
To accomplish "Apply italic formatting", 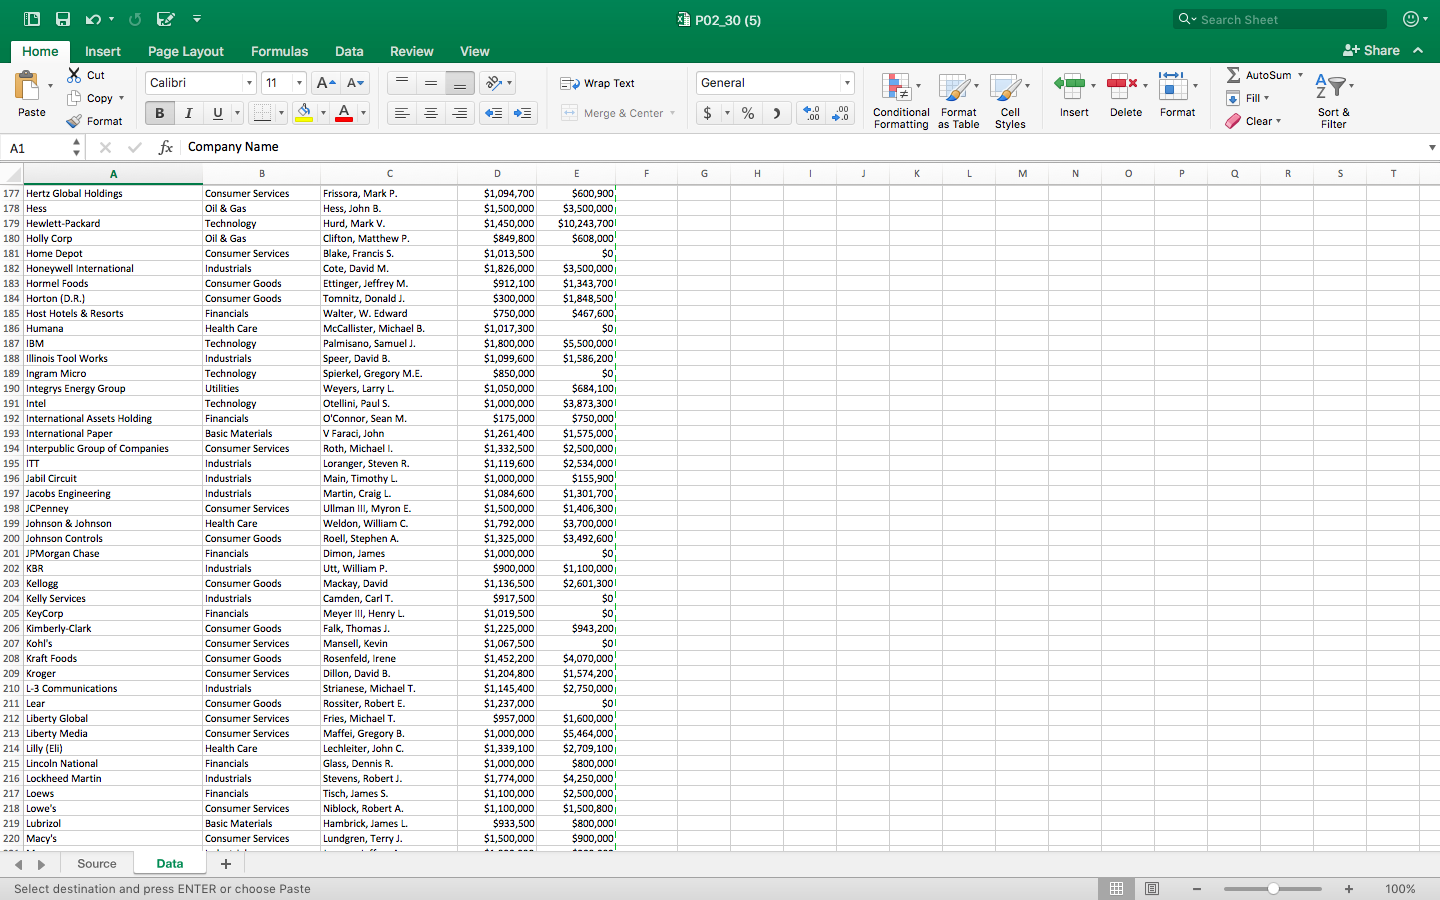I will tap(188, 113).
